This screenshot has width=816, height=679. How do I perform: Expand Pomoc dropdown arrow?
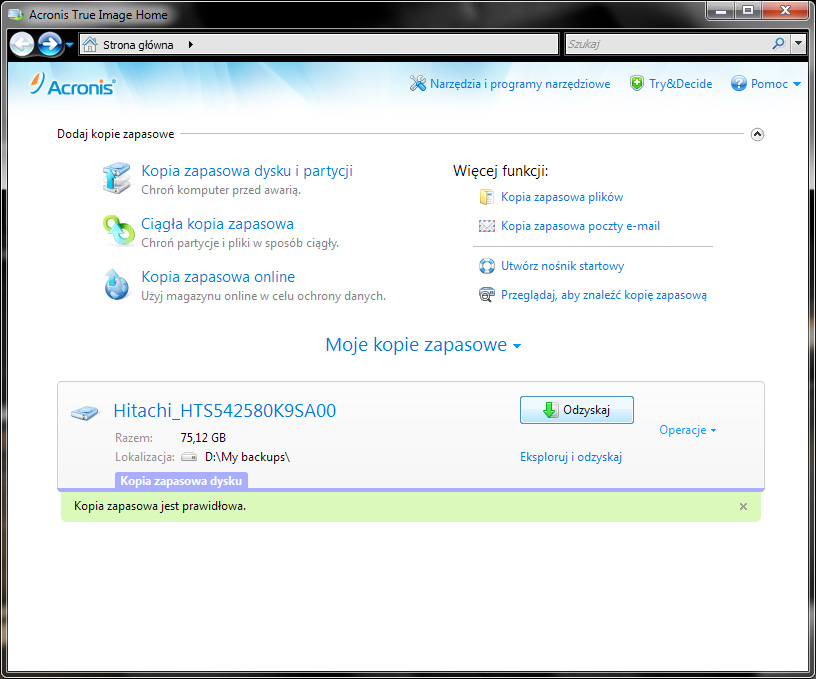(x=797, y=84)
